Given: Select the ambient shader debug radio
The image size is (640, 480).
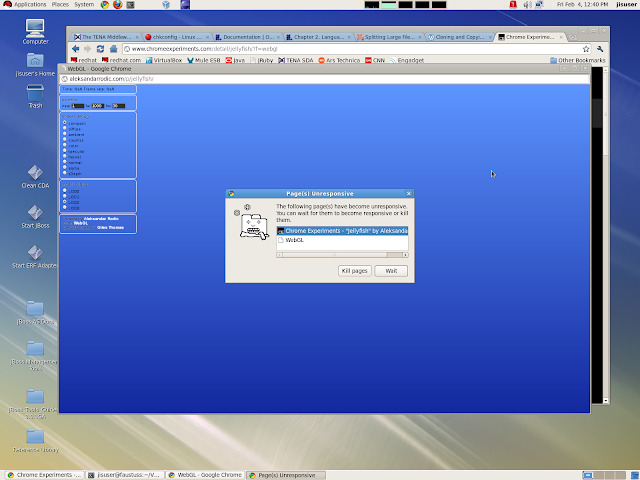Looking at the screenshot, I should click(x=64, y=134).
